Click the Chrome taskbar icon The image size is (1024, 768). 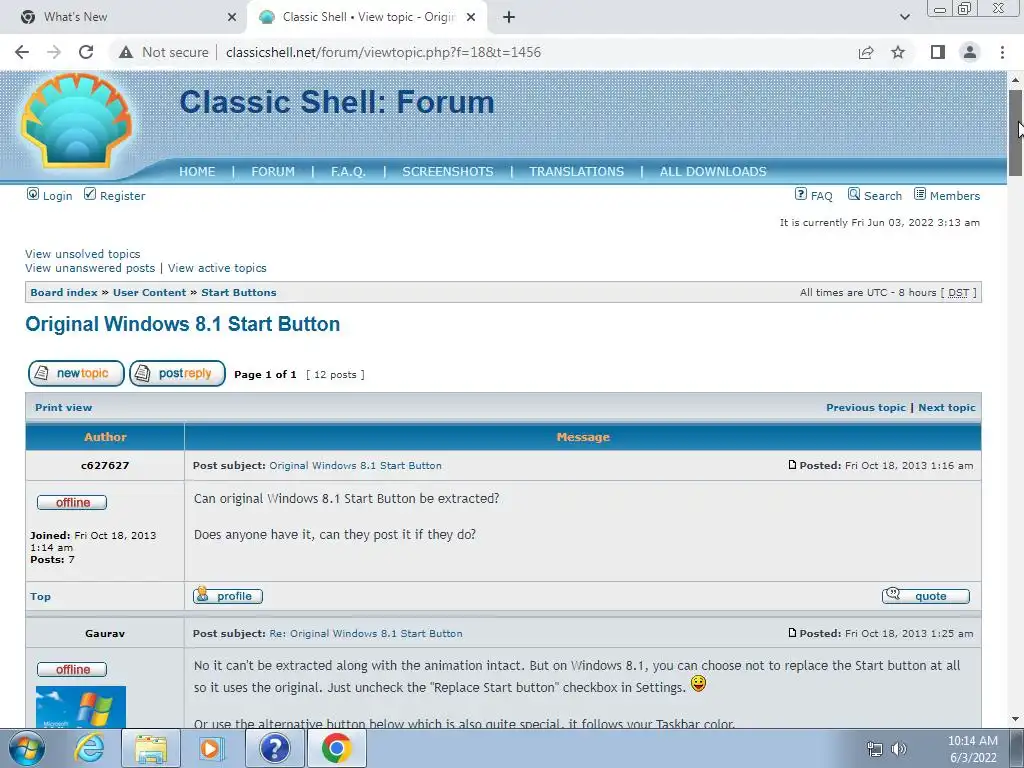click(x=336, y=748)
